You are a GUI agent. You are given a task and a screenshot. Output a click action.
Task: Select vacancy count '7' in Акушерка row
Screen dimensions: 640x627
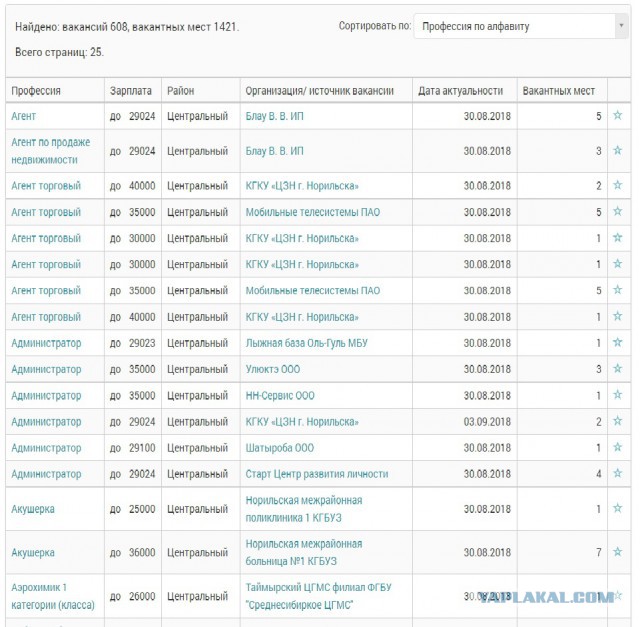[x=598, y=553]
